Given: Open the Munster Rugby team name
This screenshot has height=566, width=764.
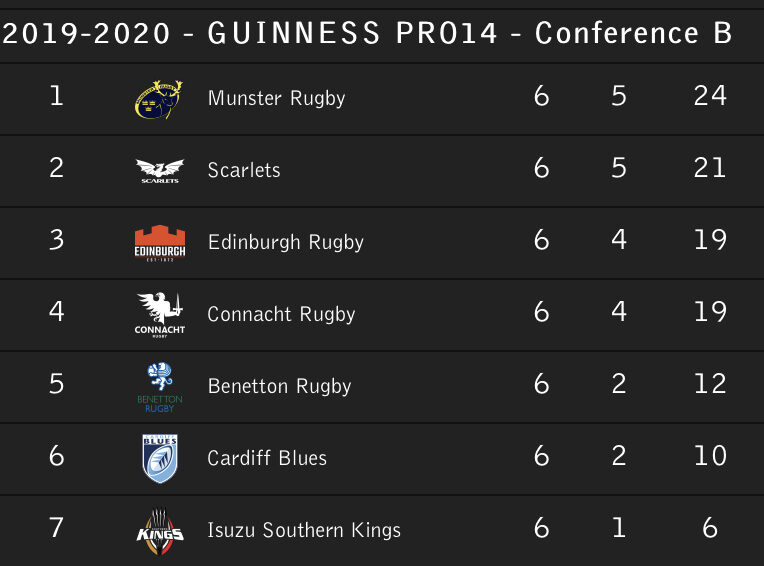Looking at the screenshot, I should [276, 98].
